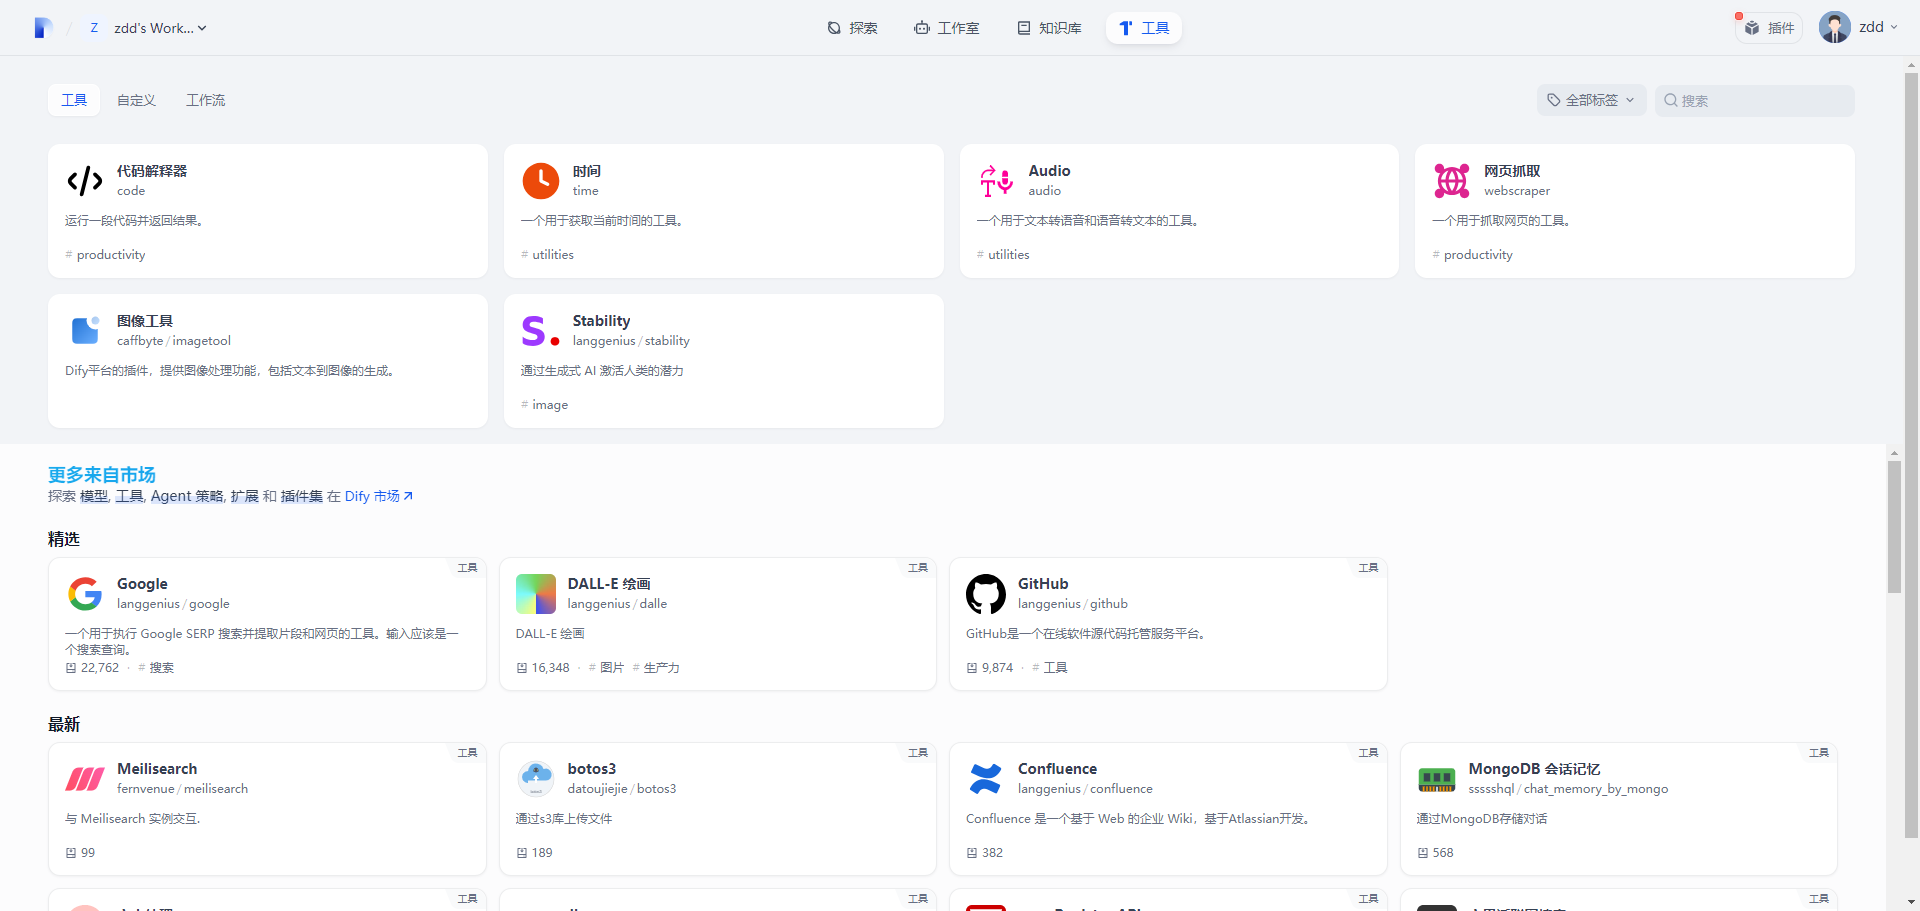The height and width of the screenshot is (911, 1920).
Task: Switch to the 工作流 sub-tab
Action: click(205, 100)
